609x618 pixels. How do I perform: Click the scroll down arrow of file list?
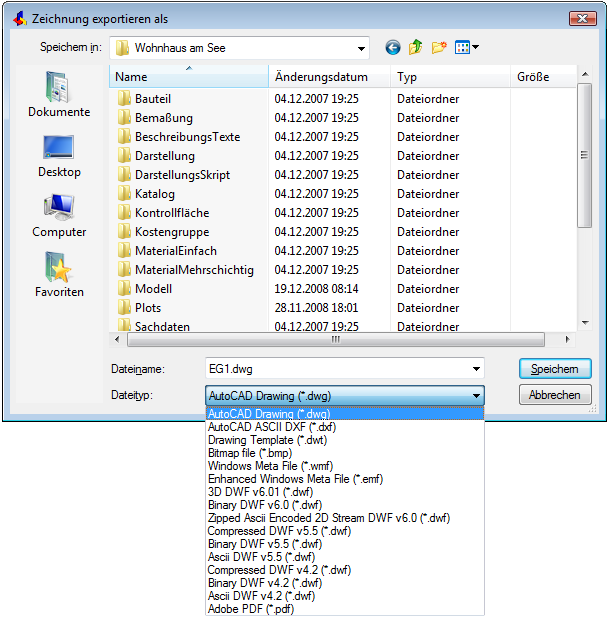[585, 323]
